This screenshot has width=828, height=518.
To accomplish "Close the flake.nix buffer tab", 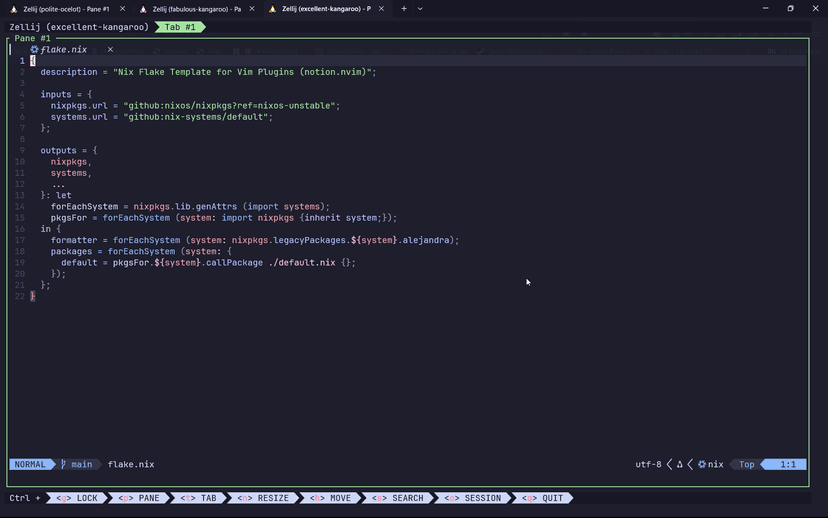I will 111,49.
